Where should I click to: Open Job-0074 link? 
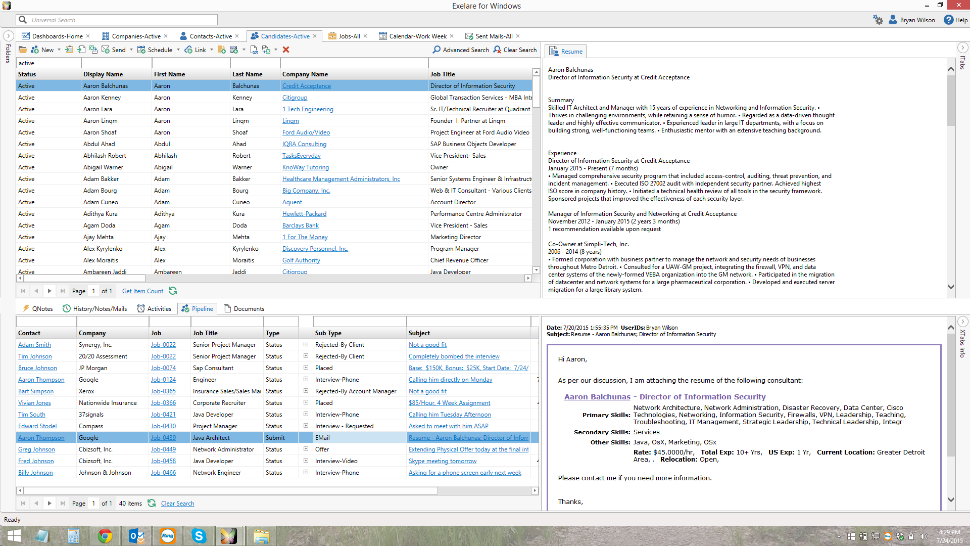tap(163, 368)
